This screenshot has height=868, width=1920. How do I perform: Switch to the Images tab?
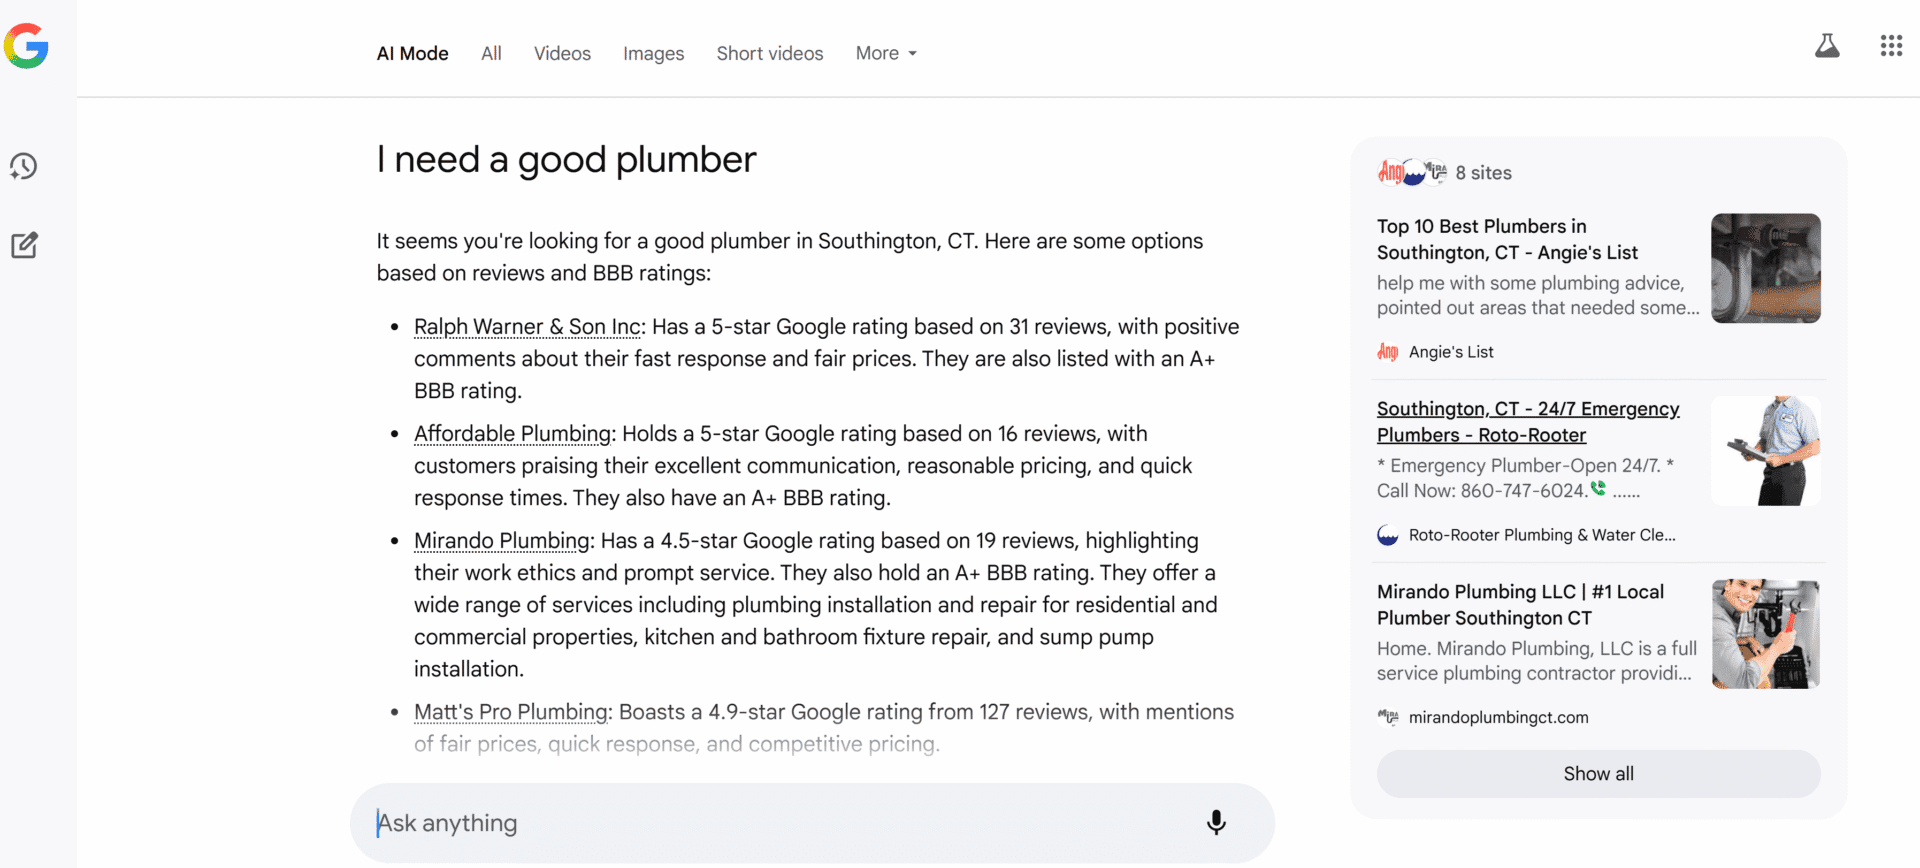(653, 53)
